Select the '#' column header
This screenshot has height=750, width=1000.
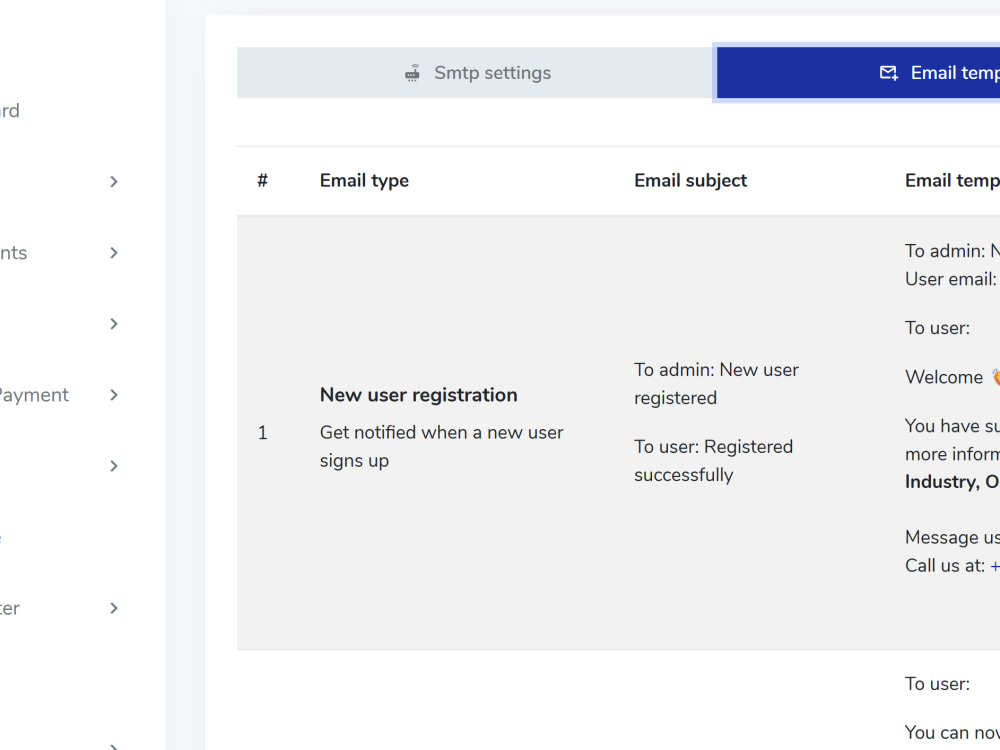[263, 180]
